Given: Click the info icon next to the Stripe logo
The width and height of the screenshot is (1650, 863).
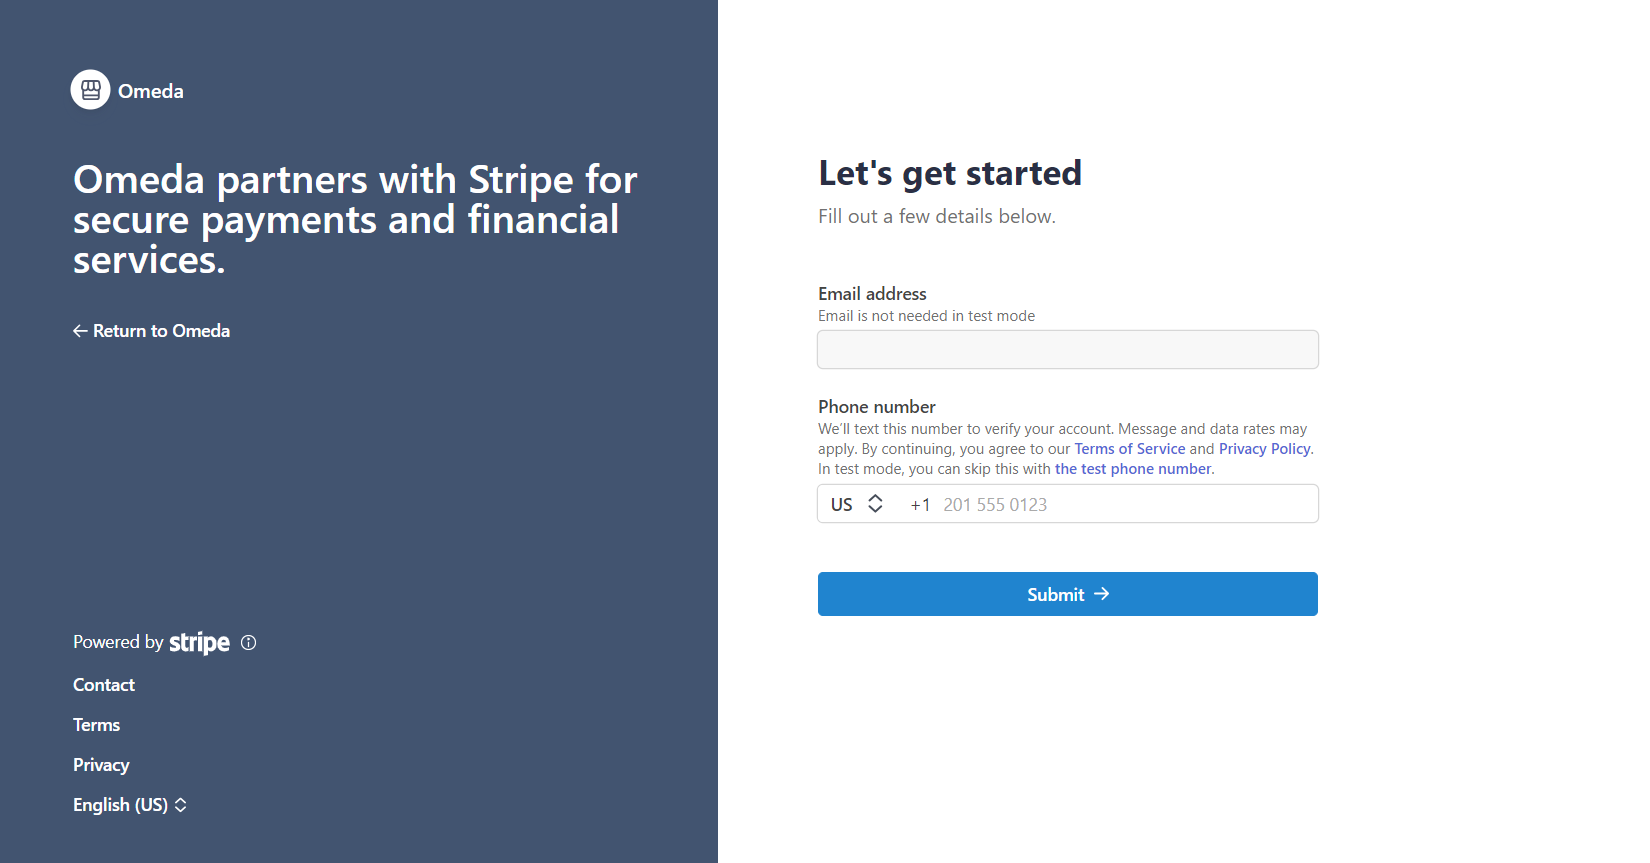Looking at the screenshot, I should [x=249, y=643].
